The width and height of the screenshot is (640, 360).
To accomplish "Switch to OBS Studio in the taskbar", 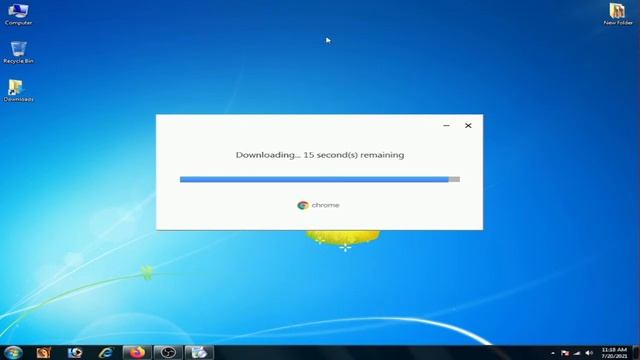I will pyautogui.click(x=168, y=353).
